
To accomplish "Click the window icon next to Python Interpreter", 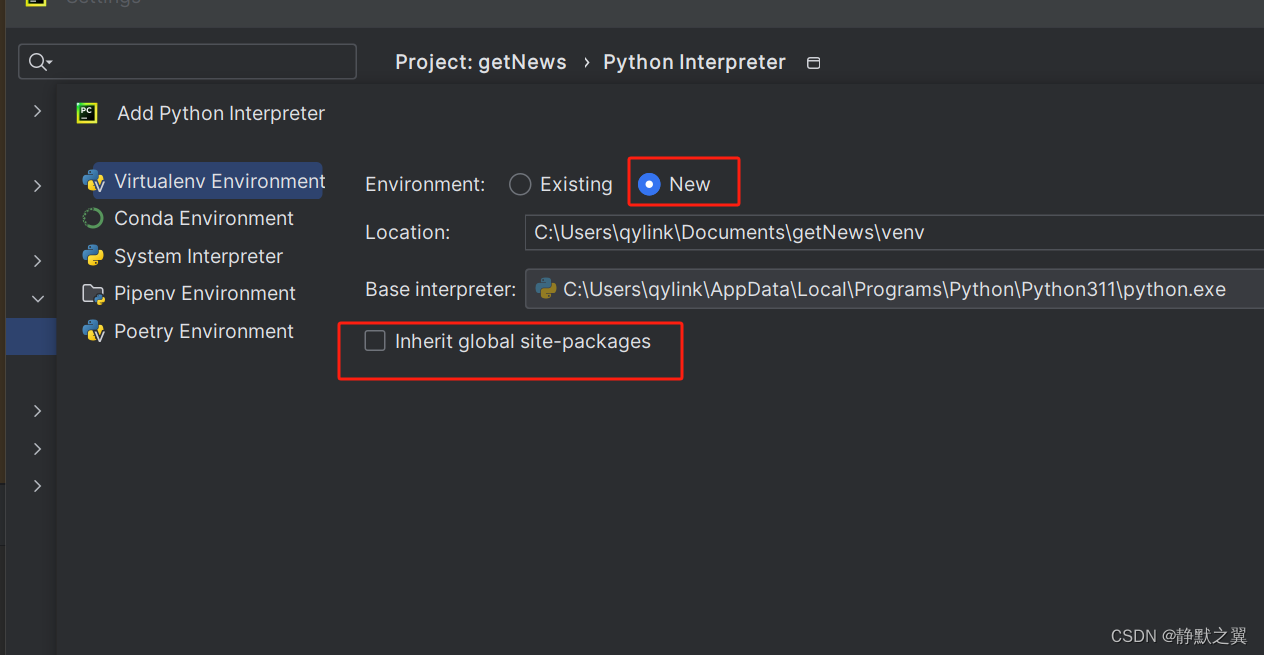I will tap(814, 63).
